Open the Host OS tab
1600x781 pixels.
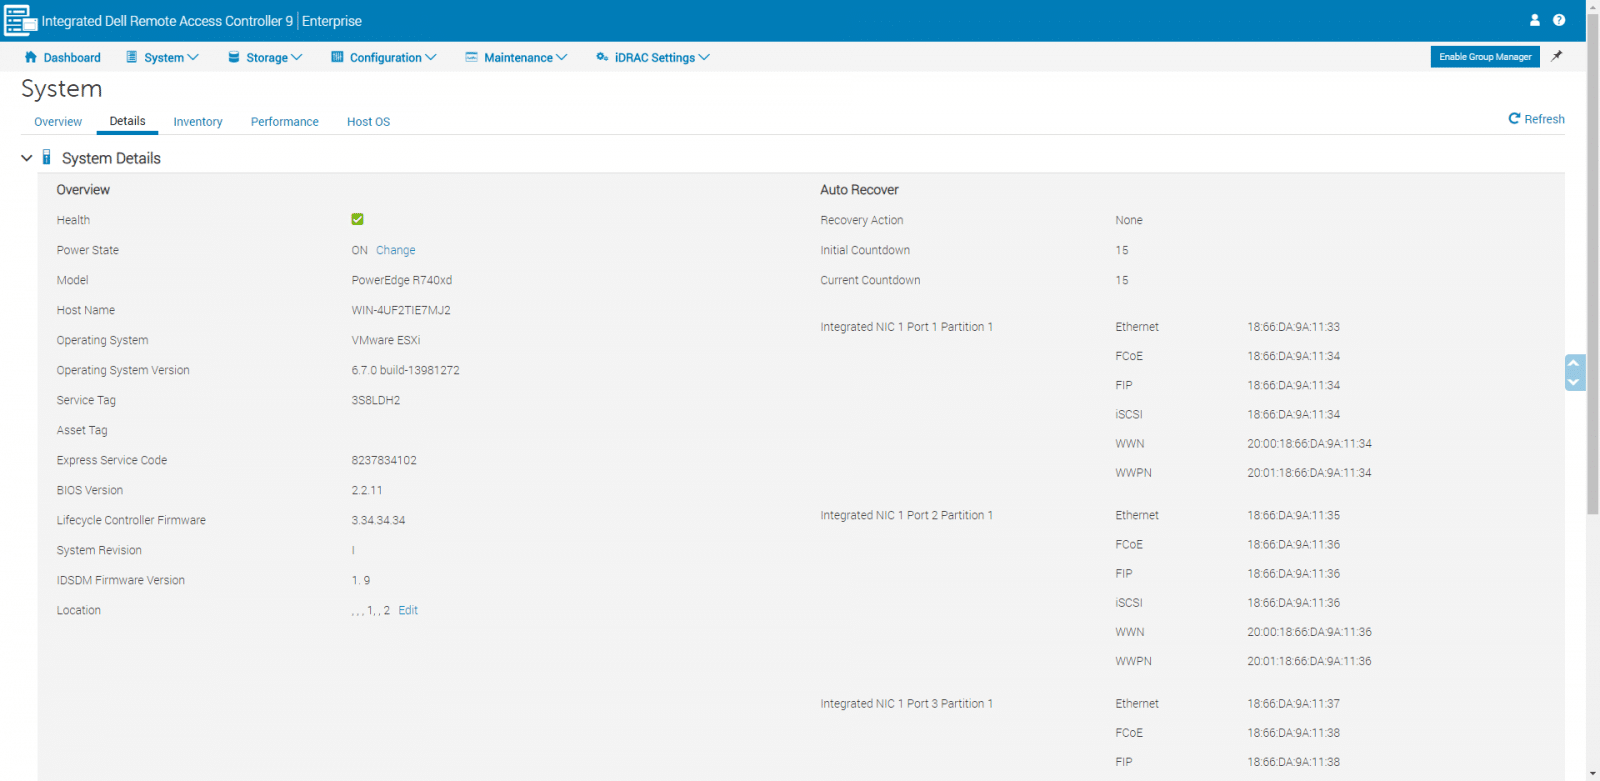[x=368, y=122]
